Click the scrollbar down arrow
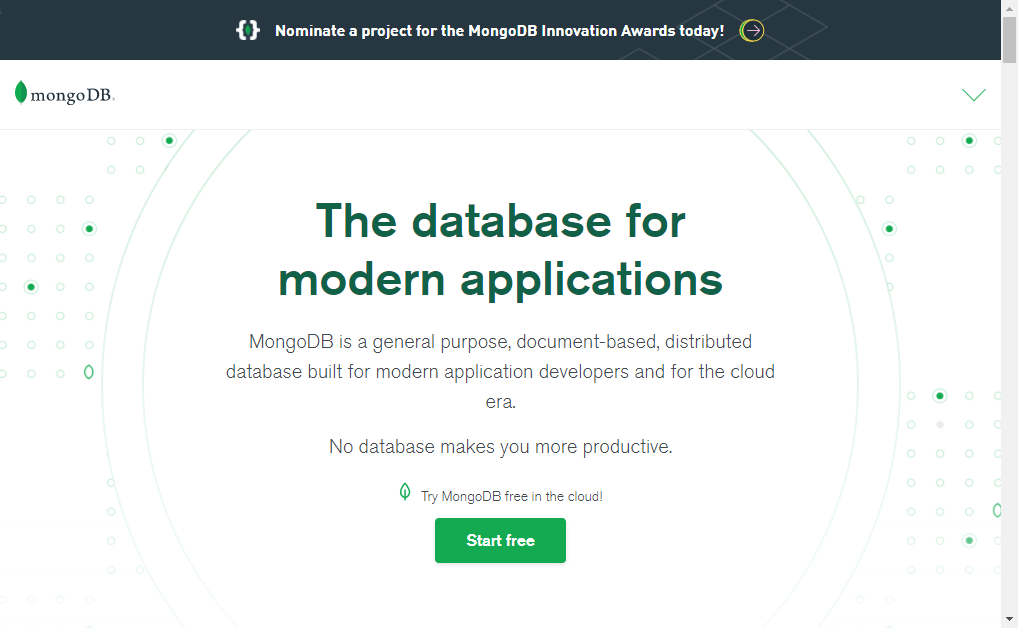Viewport: 1018px width, 628px height. point(1009,620)
